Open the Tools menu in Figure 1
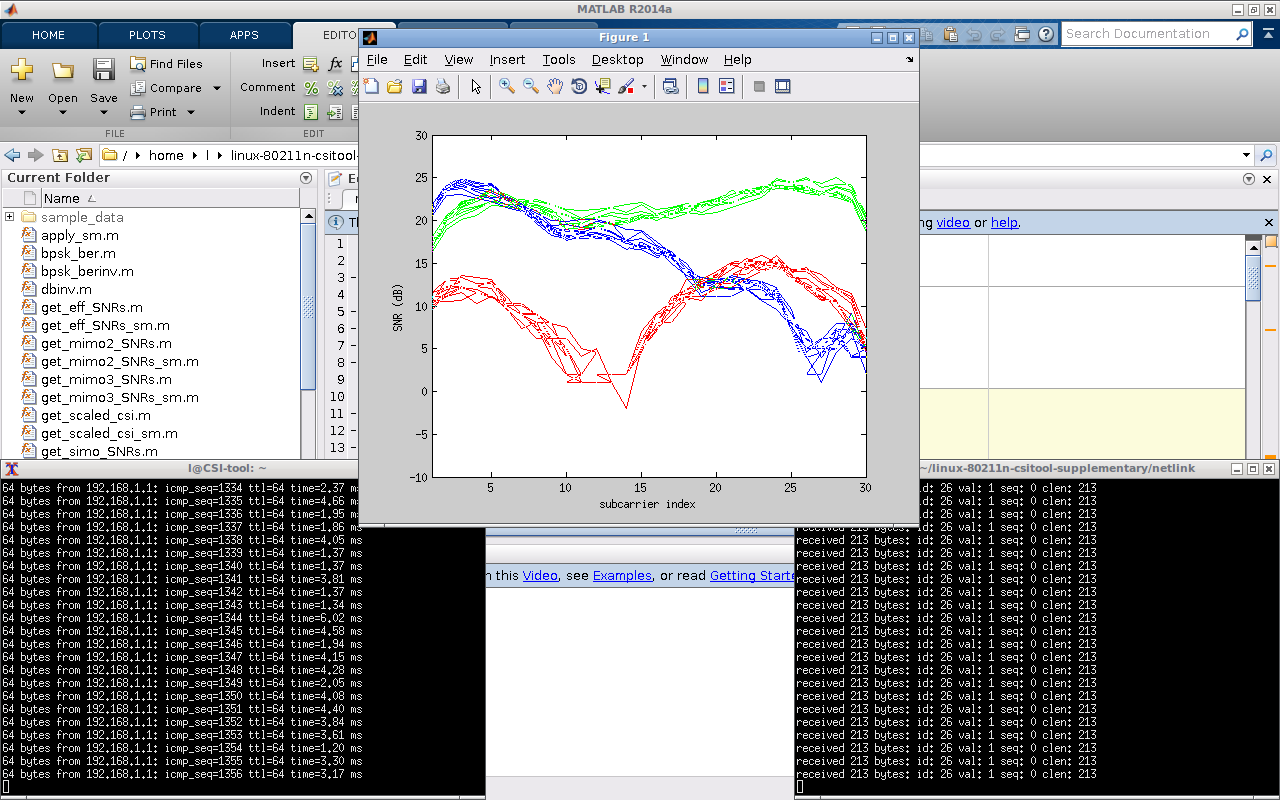1280x800 pixels. click(x=559, y=60)
